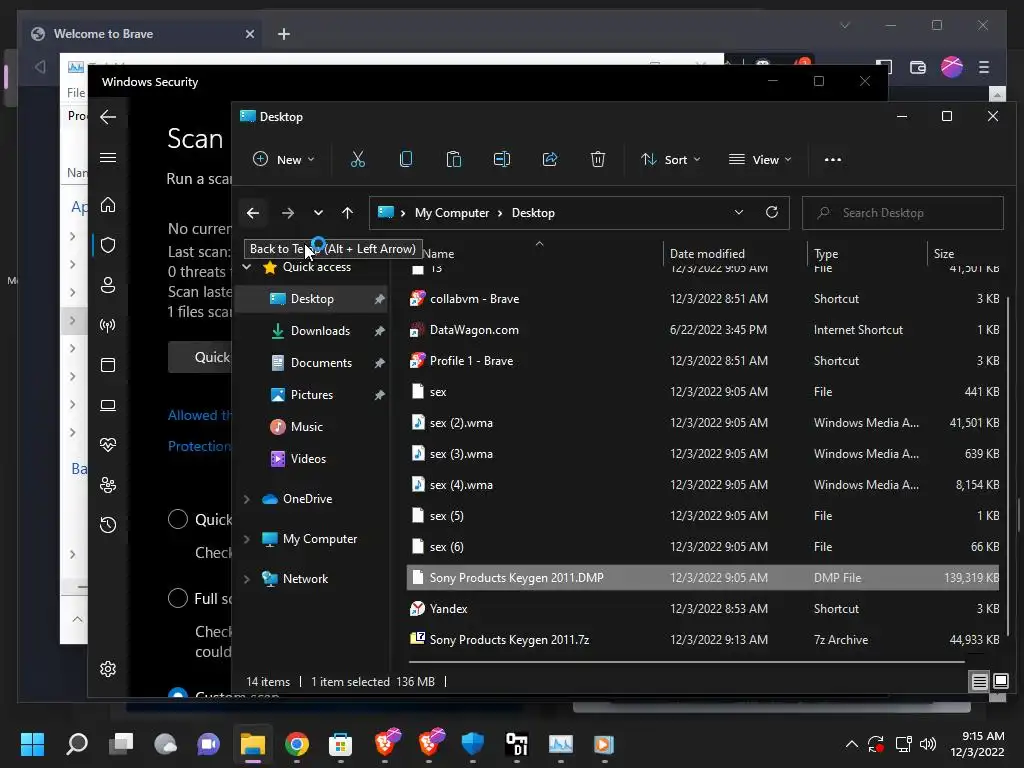Open Account protection person icon in Windows Security
Viewport: 1024px width, 768px height.
coord(108,285)
